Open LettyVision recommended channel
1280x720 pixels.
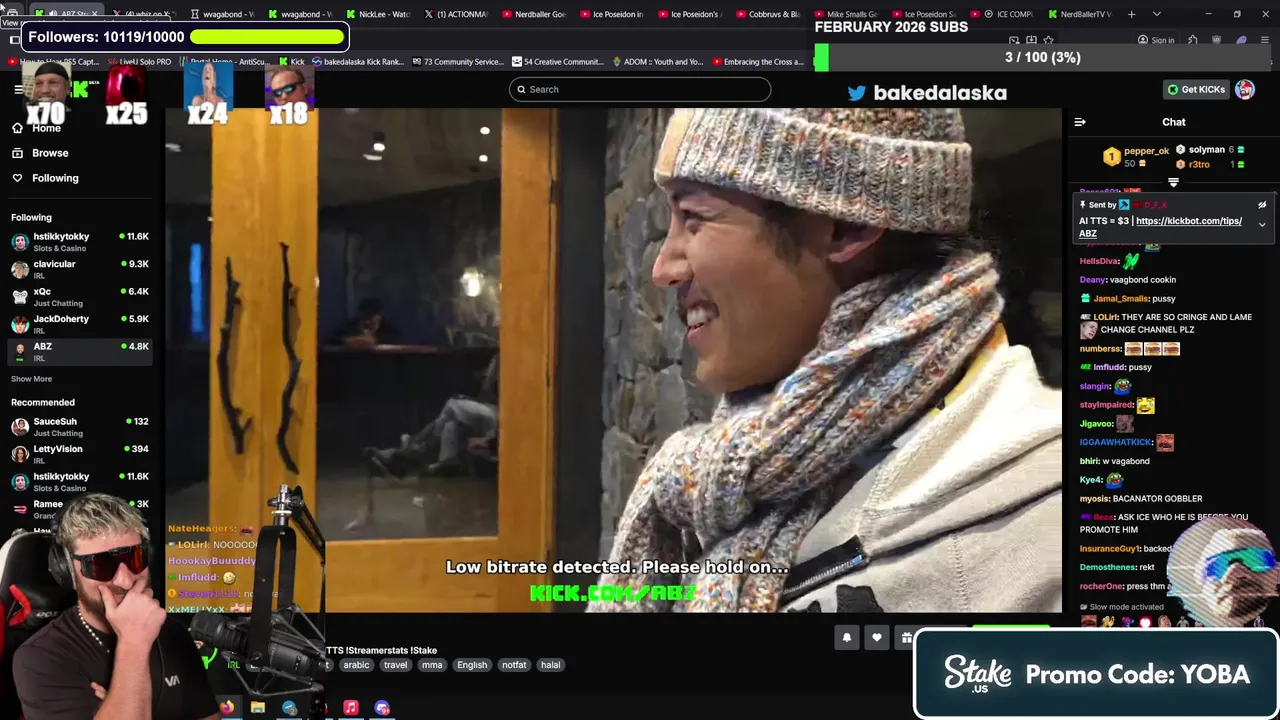[x=80, y=454]
